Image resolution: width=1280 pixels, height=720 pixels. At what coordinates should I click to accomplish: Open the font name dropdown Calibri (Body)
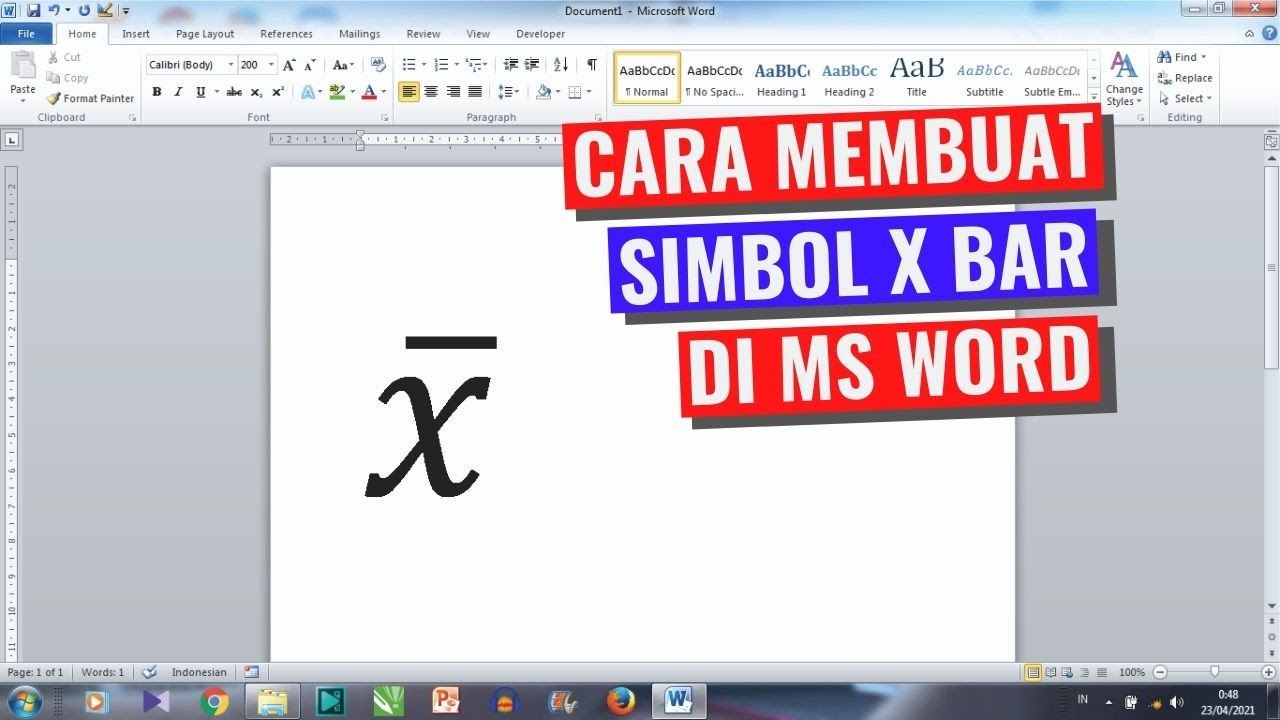pyautogui.click(x=231, y=65)
